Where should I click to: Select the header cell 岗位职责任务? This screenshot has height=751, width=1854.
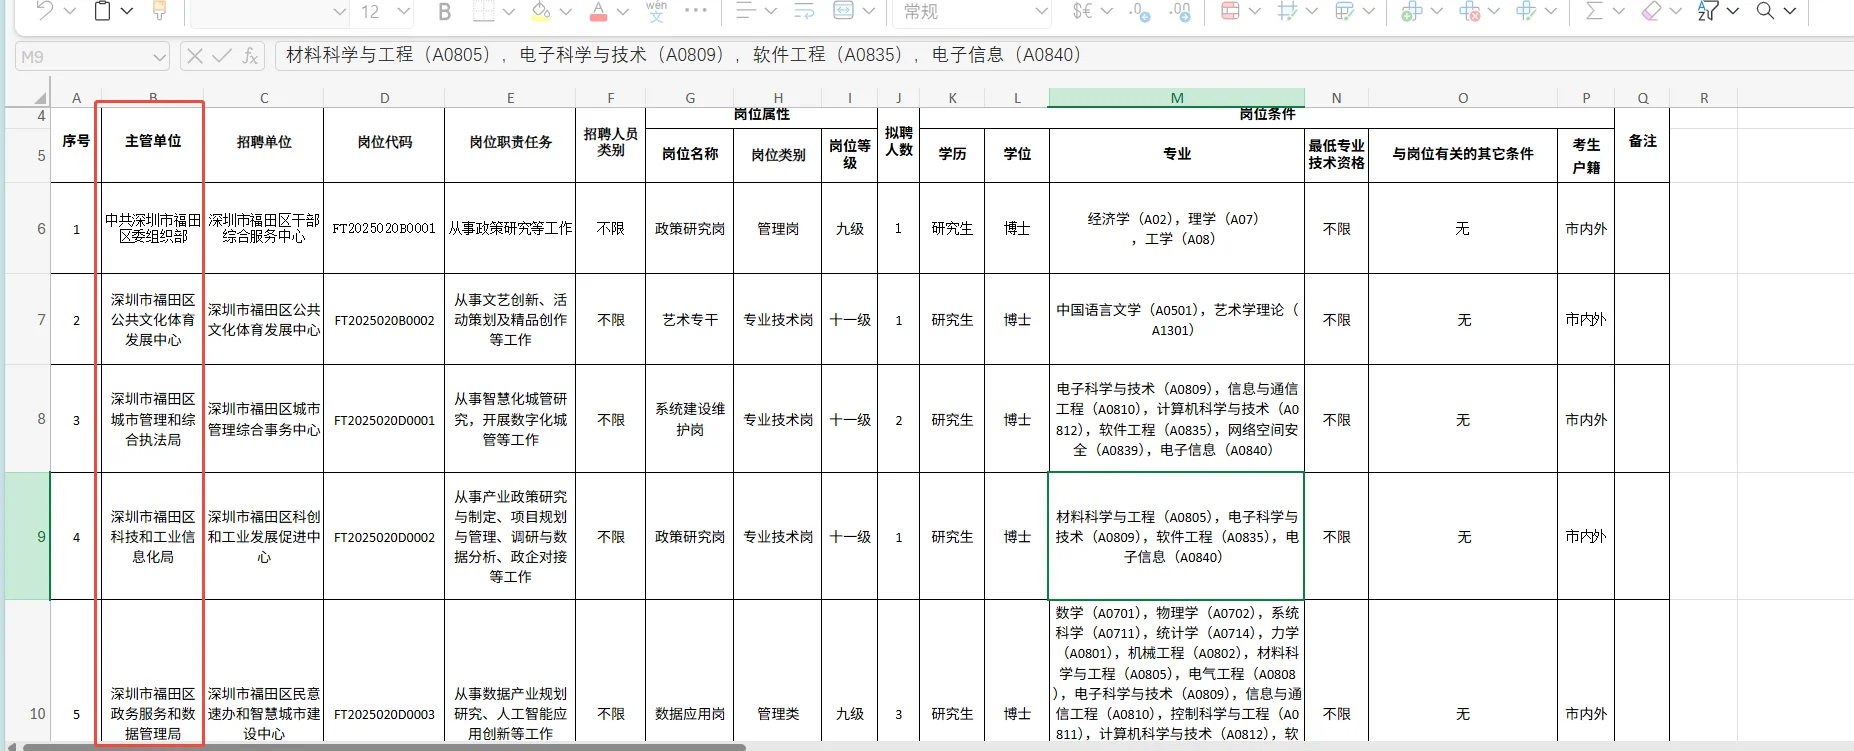pyautogui.click(x=510, y=142)
